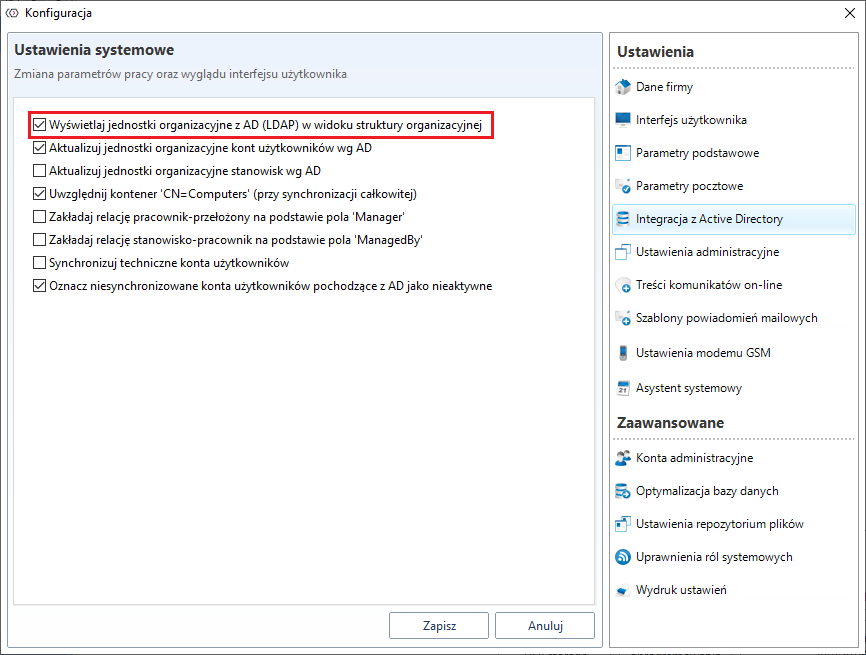Click the Dane firmy house icon
This screenshot has width=866, height=655.
click(622, 87)
